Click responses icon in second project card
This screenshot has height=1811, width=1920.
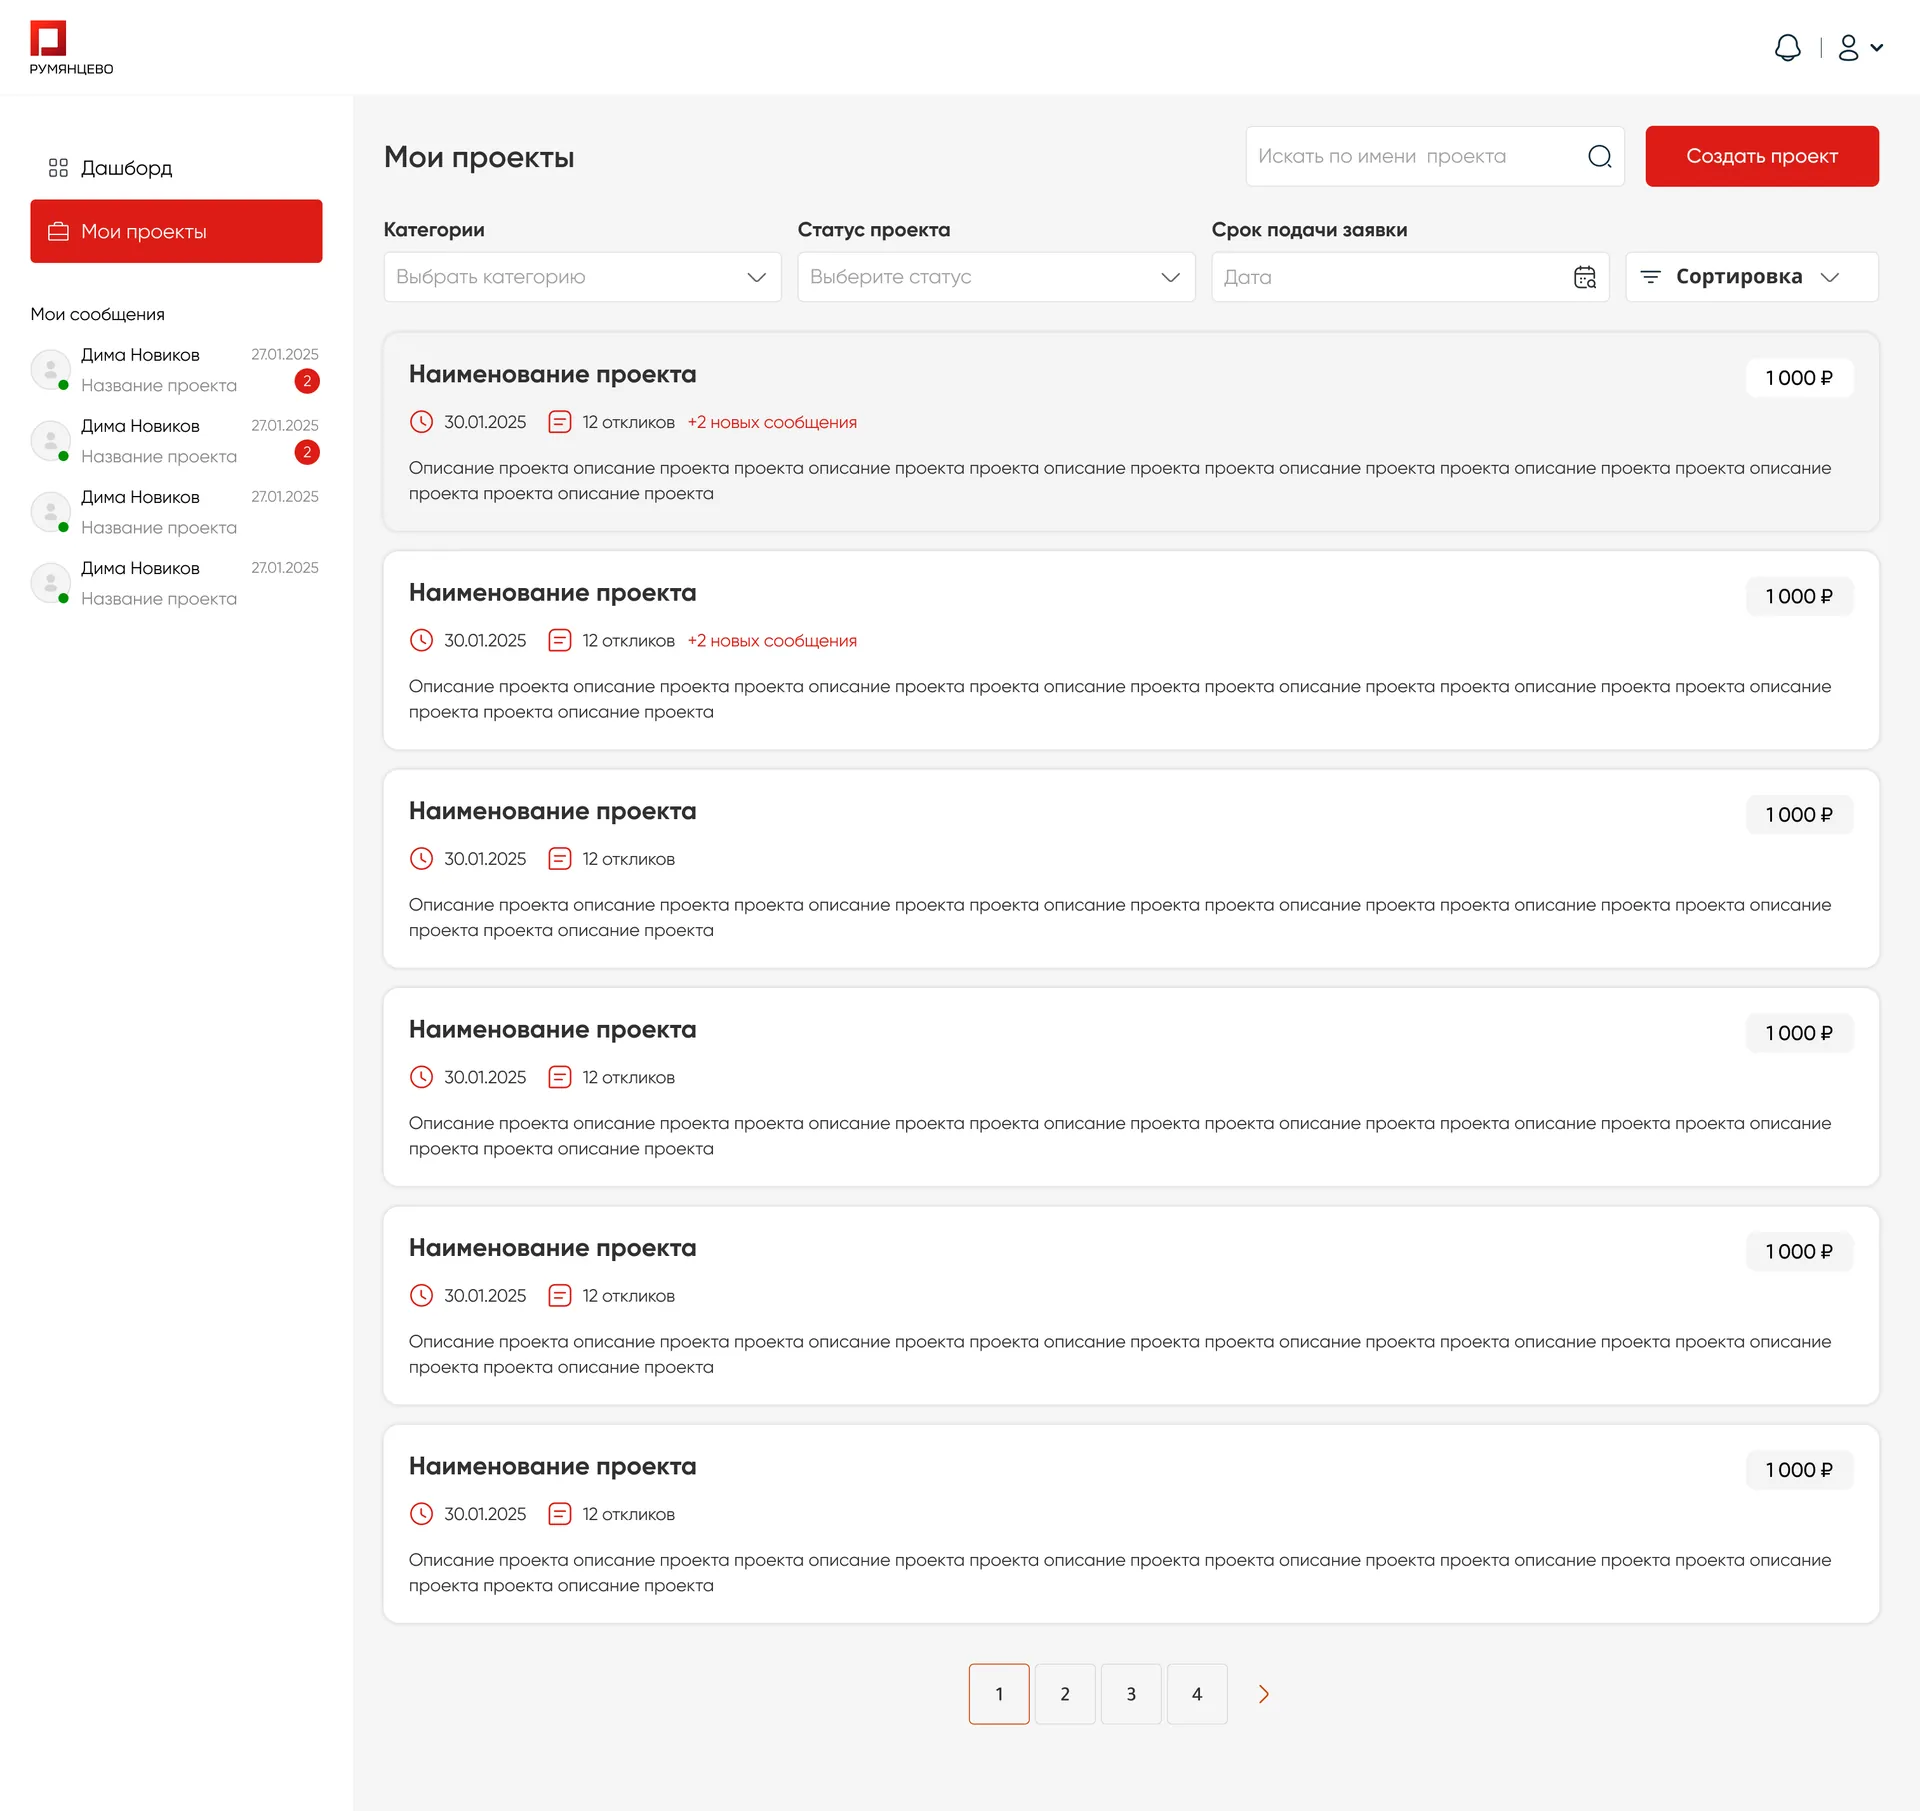(560, 640)
